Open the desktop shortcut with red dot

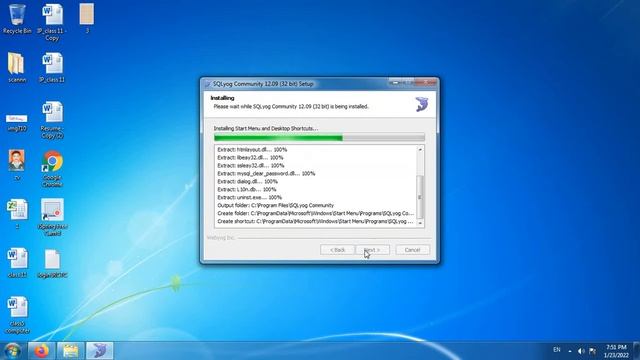tap(52, 217)
